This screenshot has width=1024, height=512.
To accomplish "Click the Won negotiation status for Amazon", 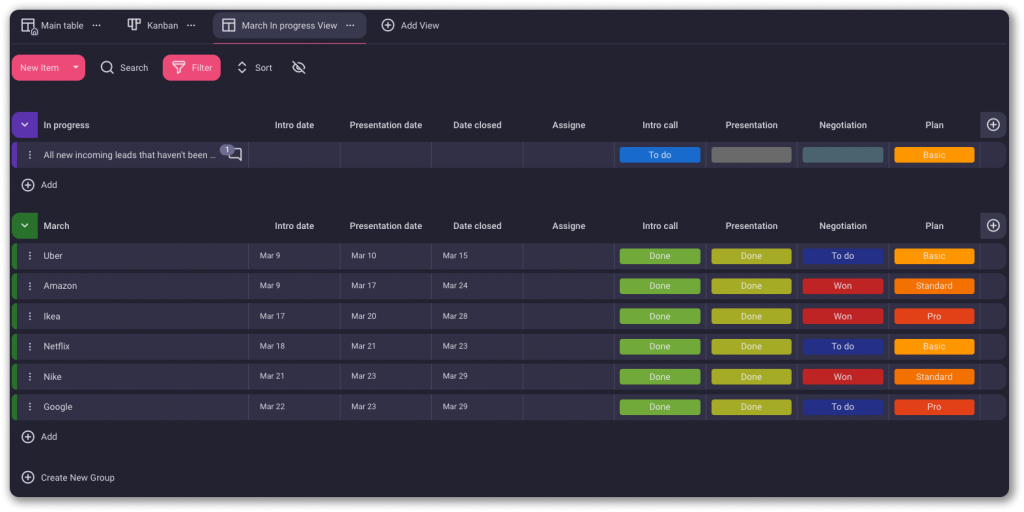I will (842, 286).
